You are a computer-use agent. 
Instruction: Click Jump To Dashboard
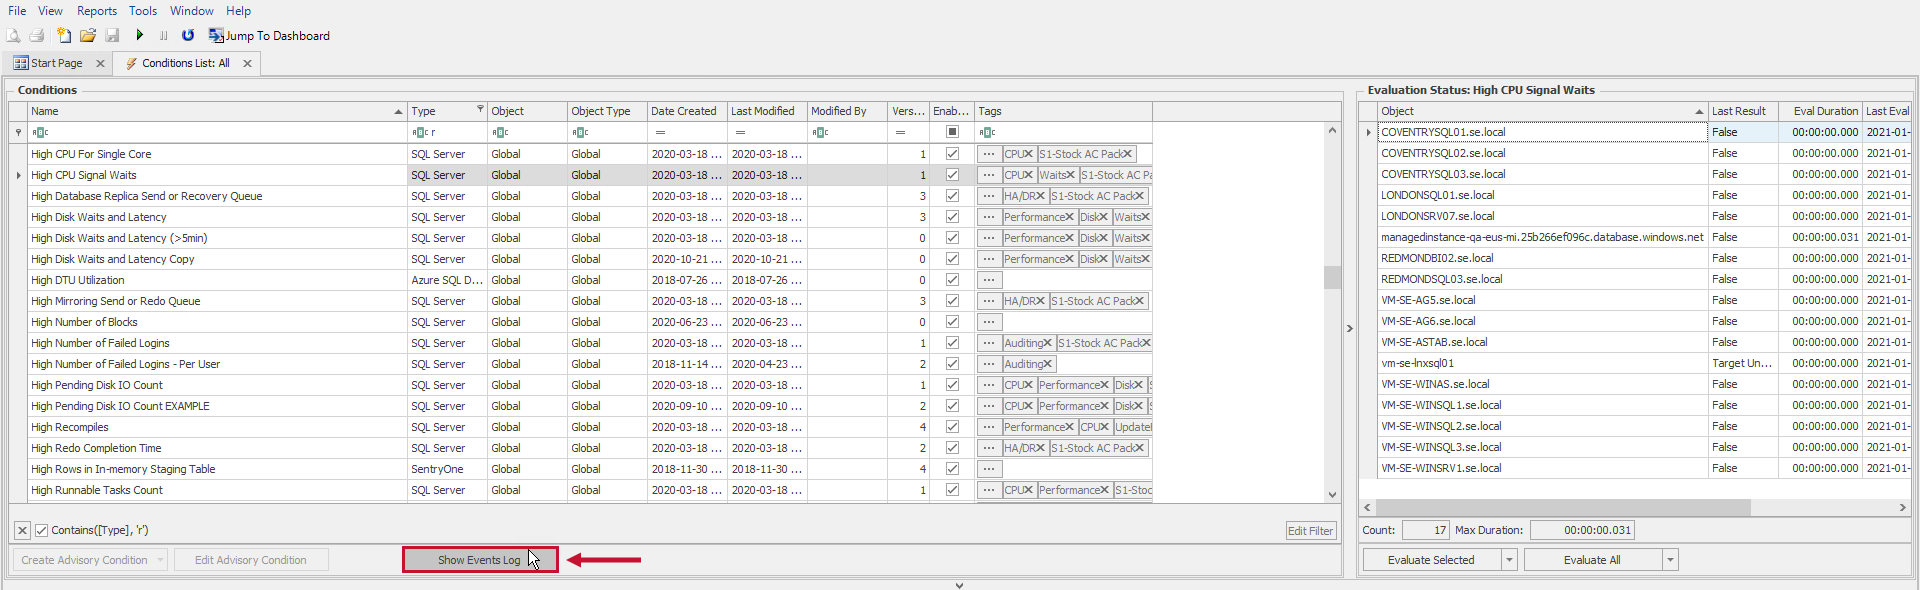click(269, 36)
